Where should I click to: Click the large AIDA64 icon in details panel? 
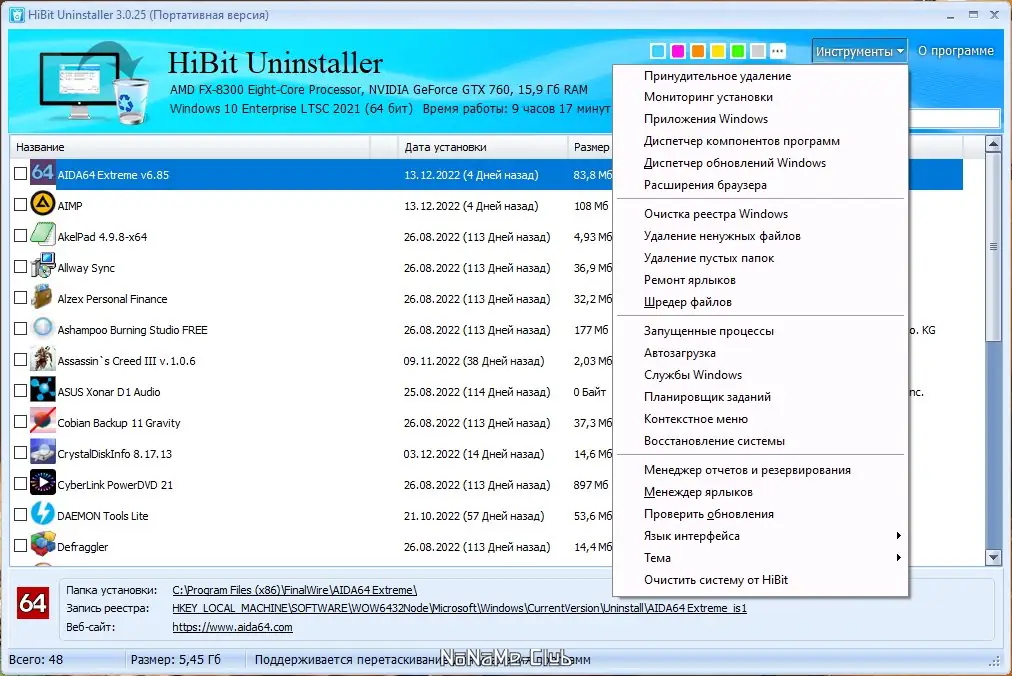click(33, 603)
